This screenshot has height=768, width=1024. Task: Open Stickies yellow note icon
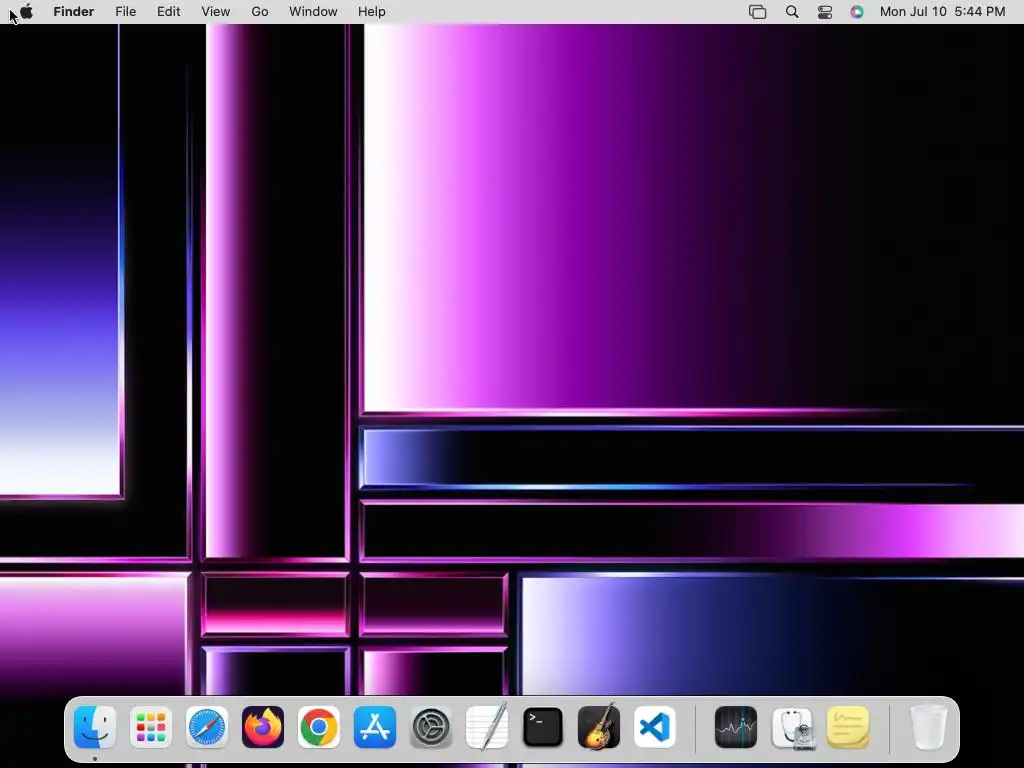tap(848, 727)
